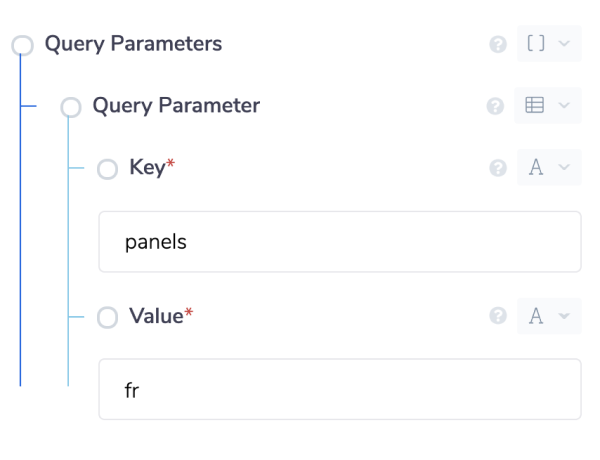Click the Query Parameters label
The width and height of the screenshot is (600, 460).
pos(133,44)
